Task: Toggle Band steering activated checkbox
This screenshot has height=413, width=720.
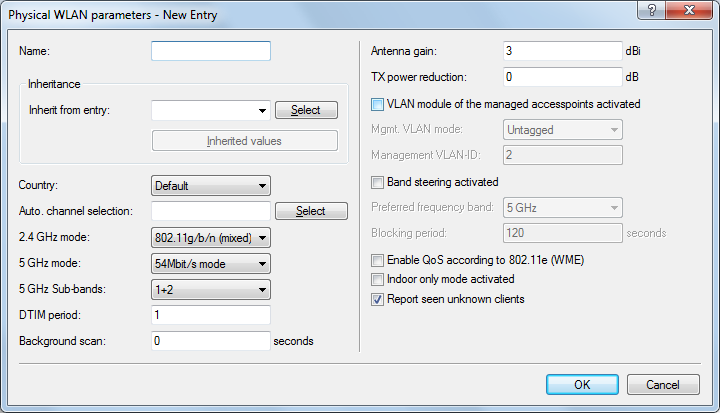Action: (378, 182)
